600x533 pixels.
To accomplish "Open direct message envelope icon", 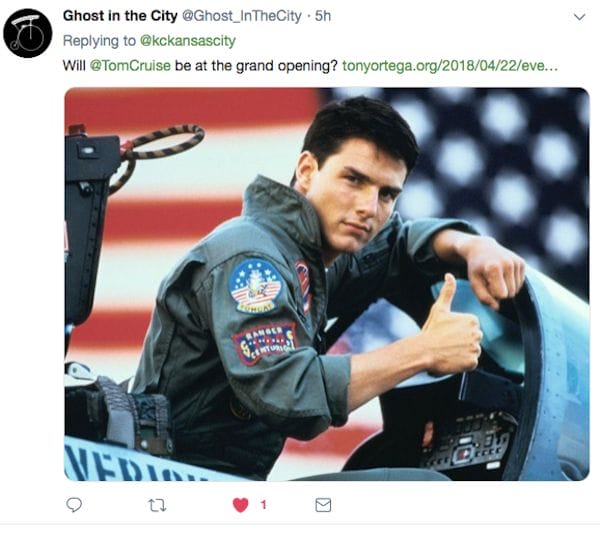I will [x=323, y=505].
